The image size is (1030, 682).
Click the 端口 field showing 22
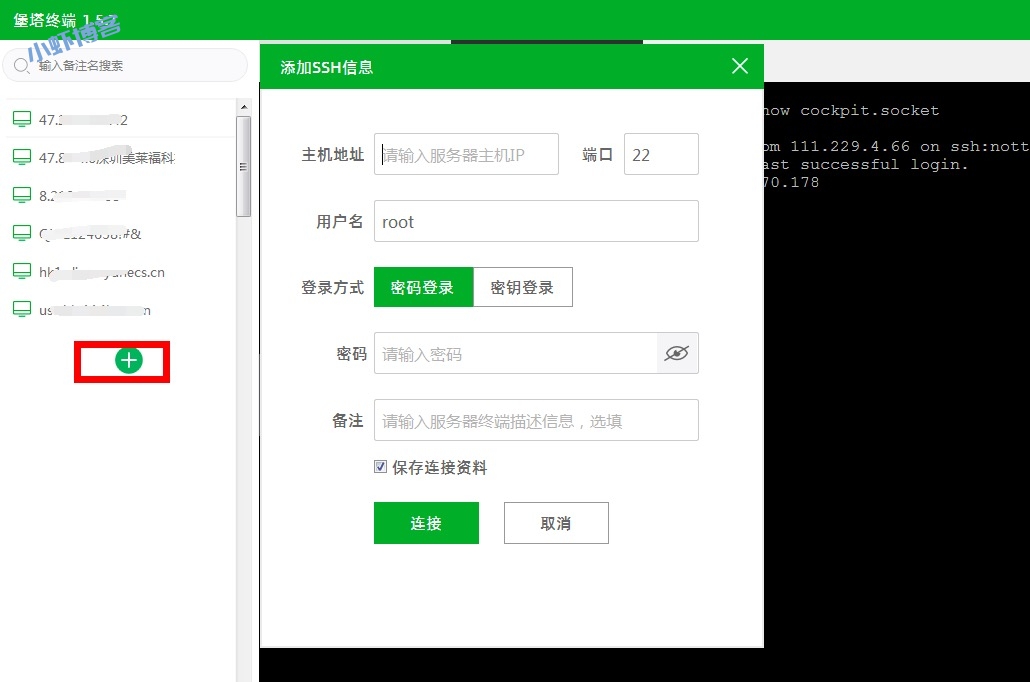pos(660,154)
